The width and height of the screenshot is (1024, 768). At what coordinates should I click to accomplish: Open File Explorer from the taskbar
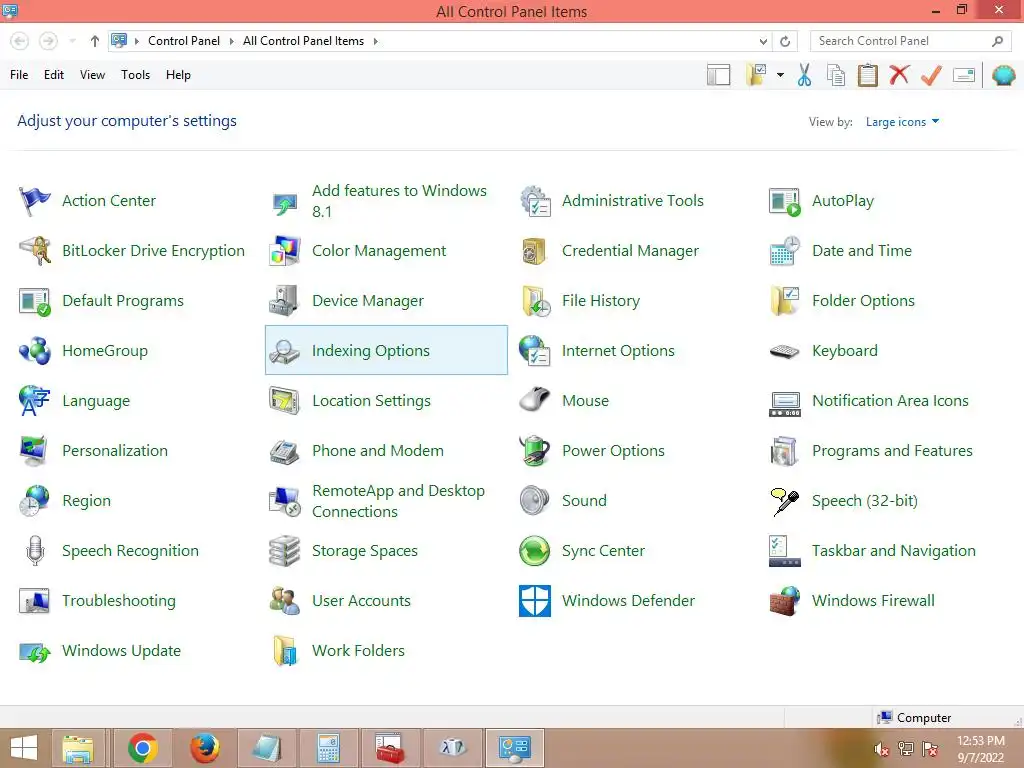click(x=78, y=748)
